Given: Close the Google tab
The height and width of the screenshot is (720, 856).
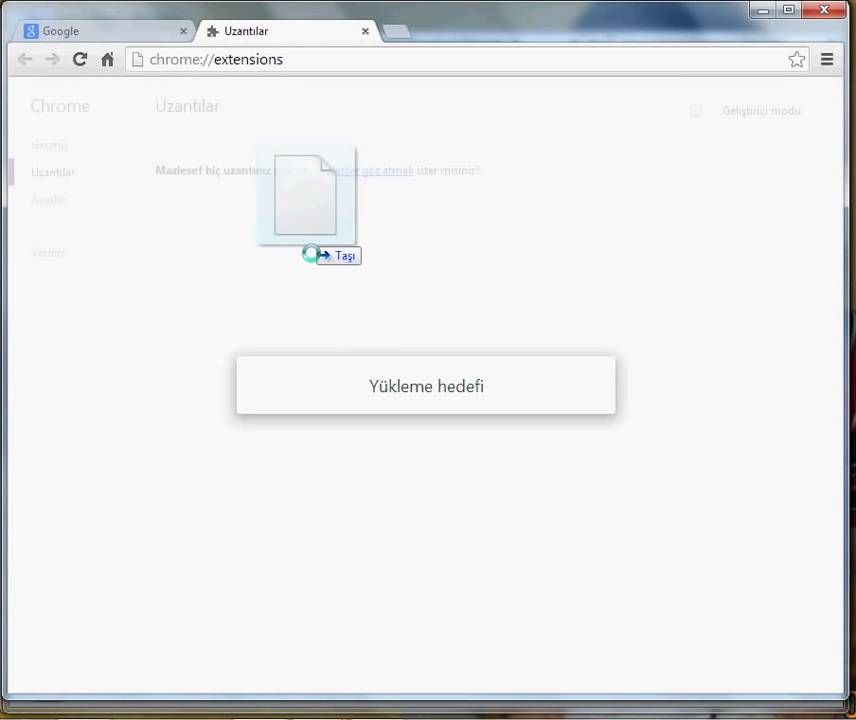Looking at the screenshot, I should click(183, 31).
